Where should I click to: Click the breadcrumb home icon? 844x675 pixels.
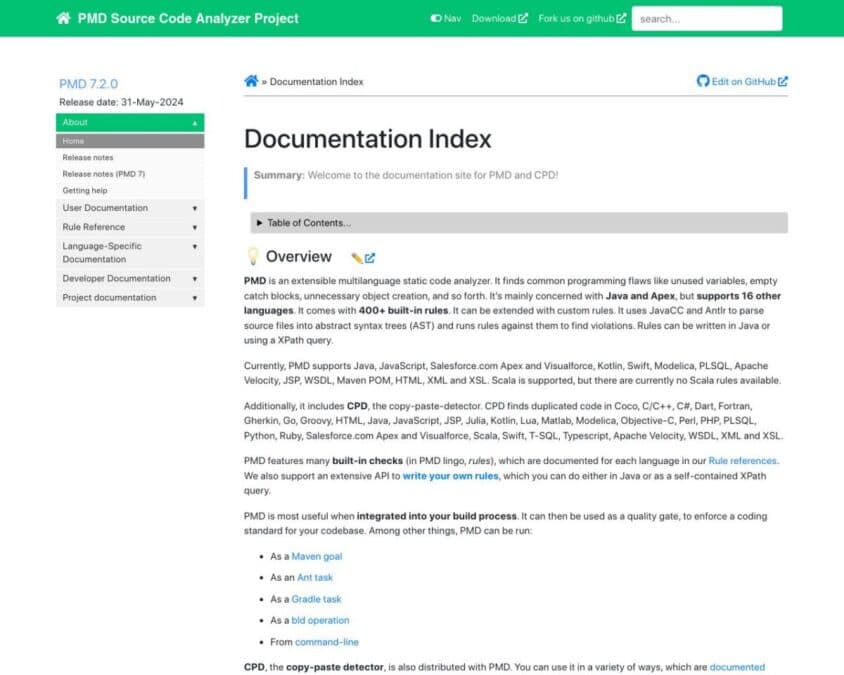(251, 81)
